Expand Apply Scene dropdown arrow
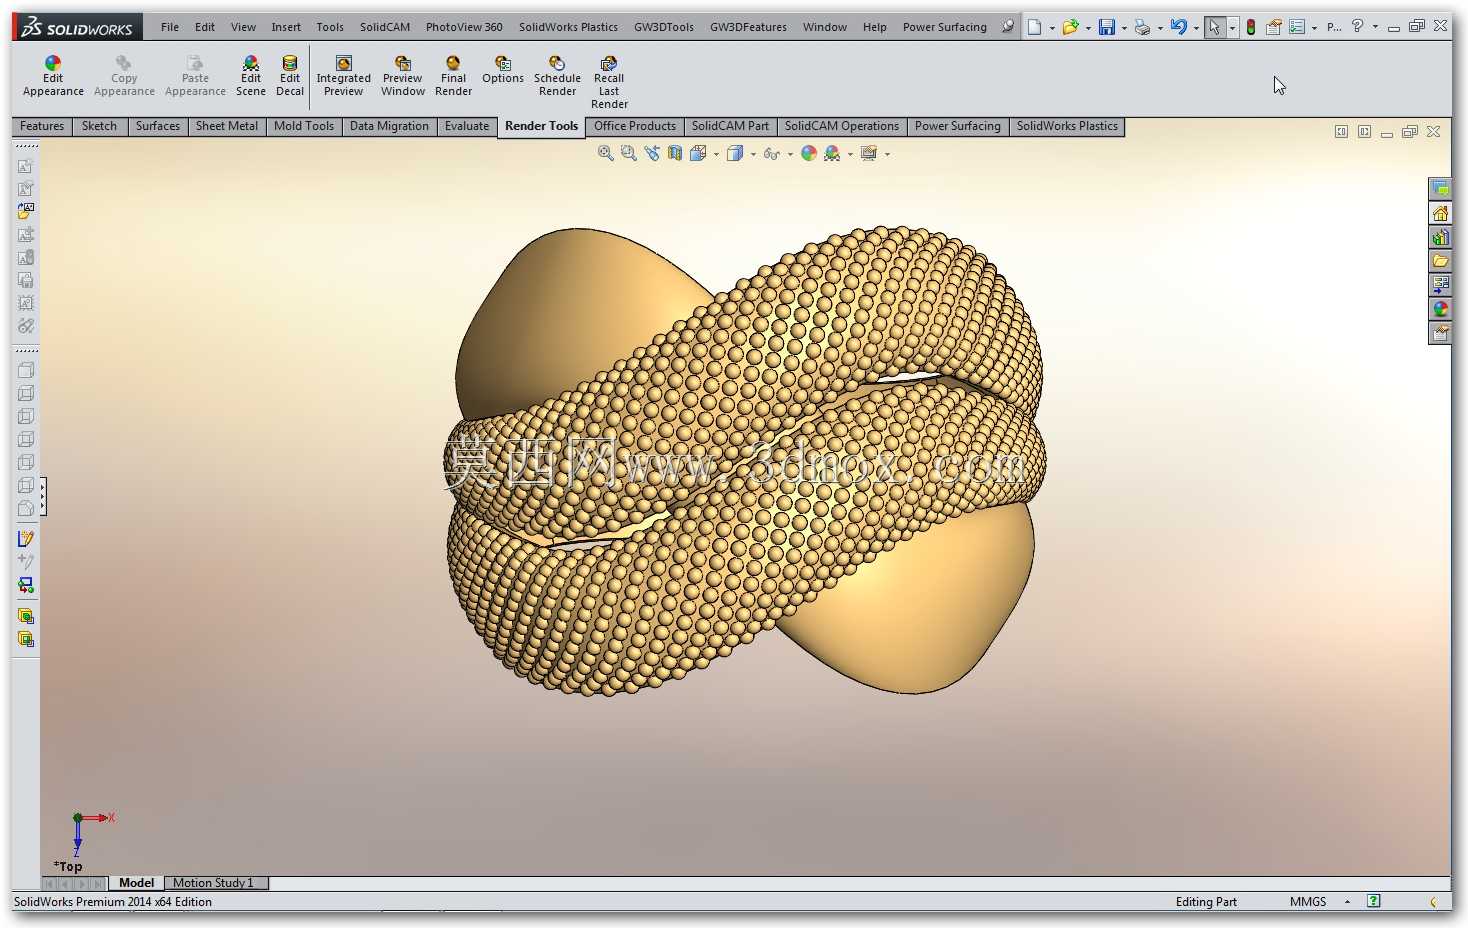1468x928 pixels. pos(850,154)
